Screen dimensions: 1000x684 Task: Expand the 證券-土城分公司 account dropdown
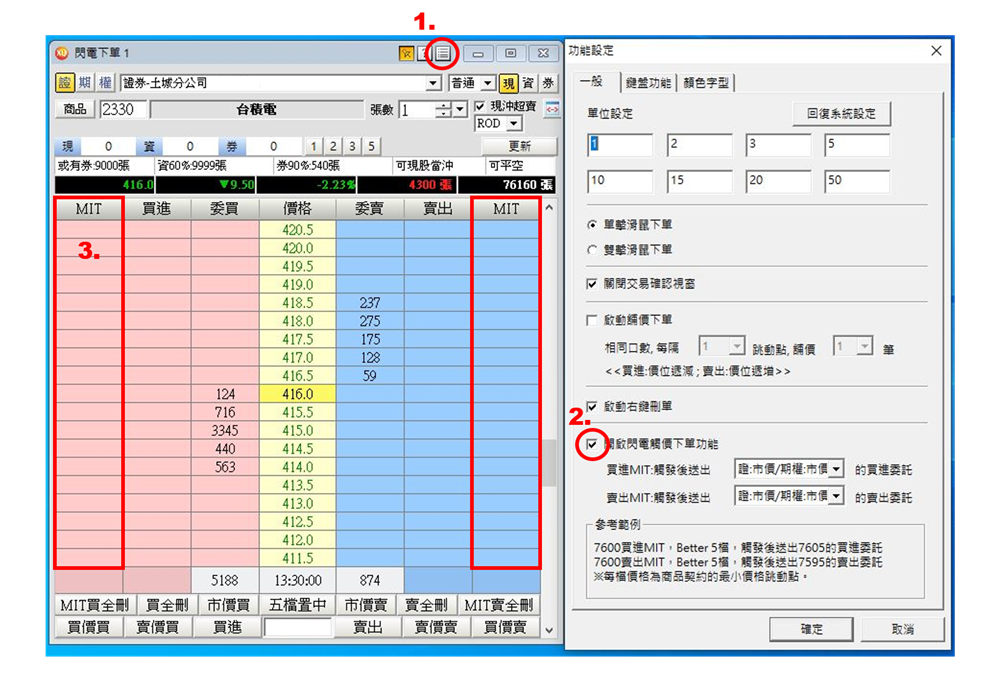pyautogui.click(x=433, y=83)
